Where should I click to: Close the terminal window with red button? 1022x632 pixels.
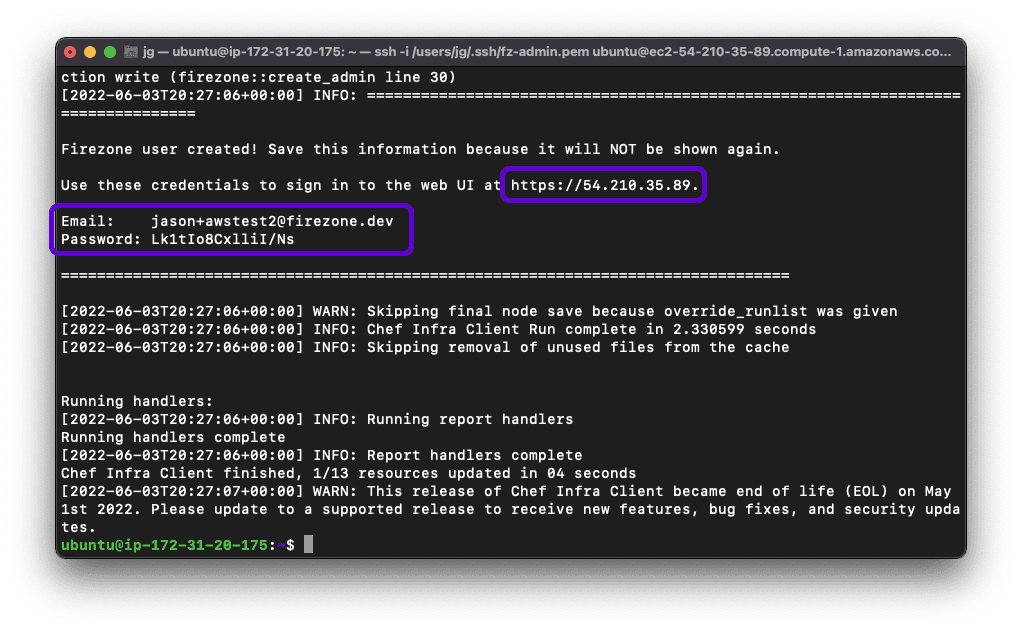[x=70, y=51]
